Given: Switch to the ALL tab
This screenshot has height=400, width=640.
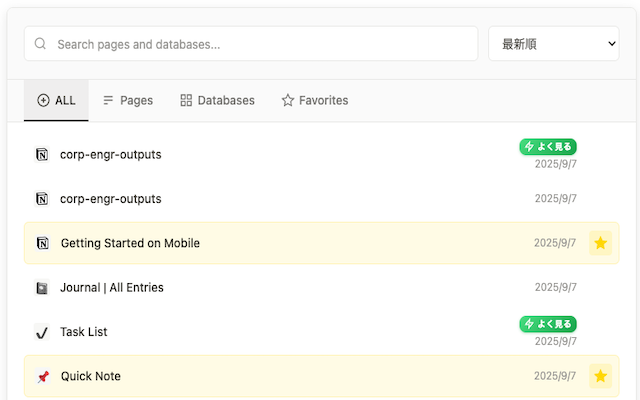Looking at the screenshot, I should pos(56,100).
